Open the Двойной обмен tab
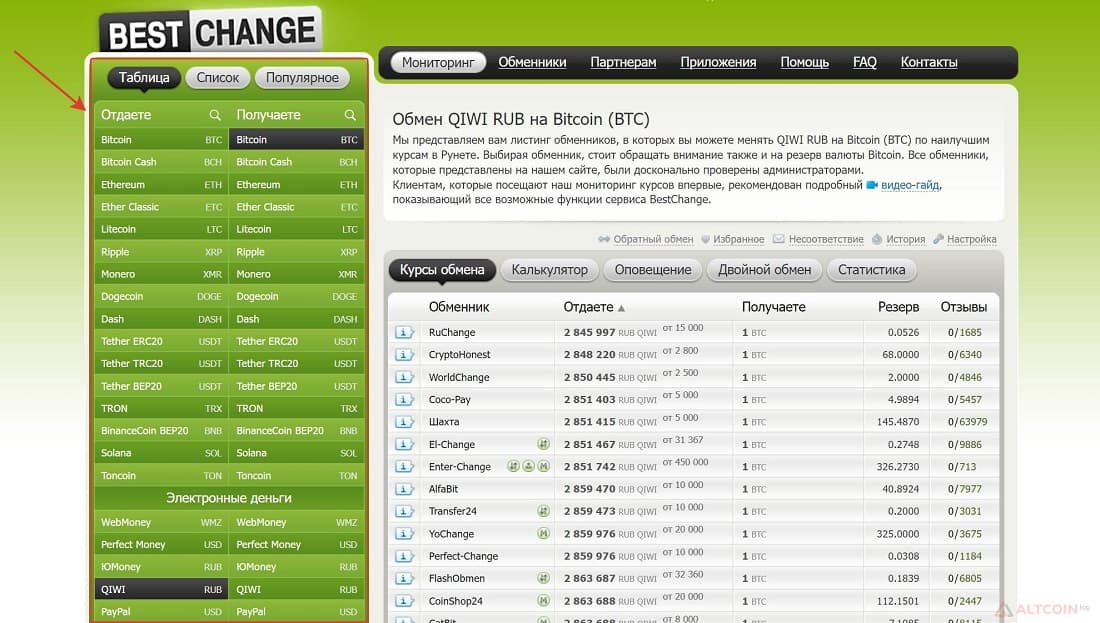This screenshot has height=623, width=1100. [764, 270]
